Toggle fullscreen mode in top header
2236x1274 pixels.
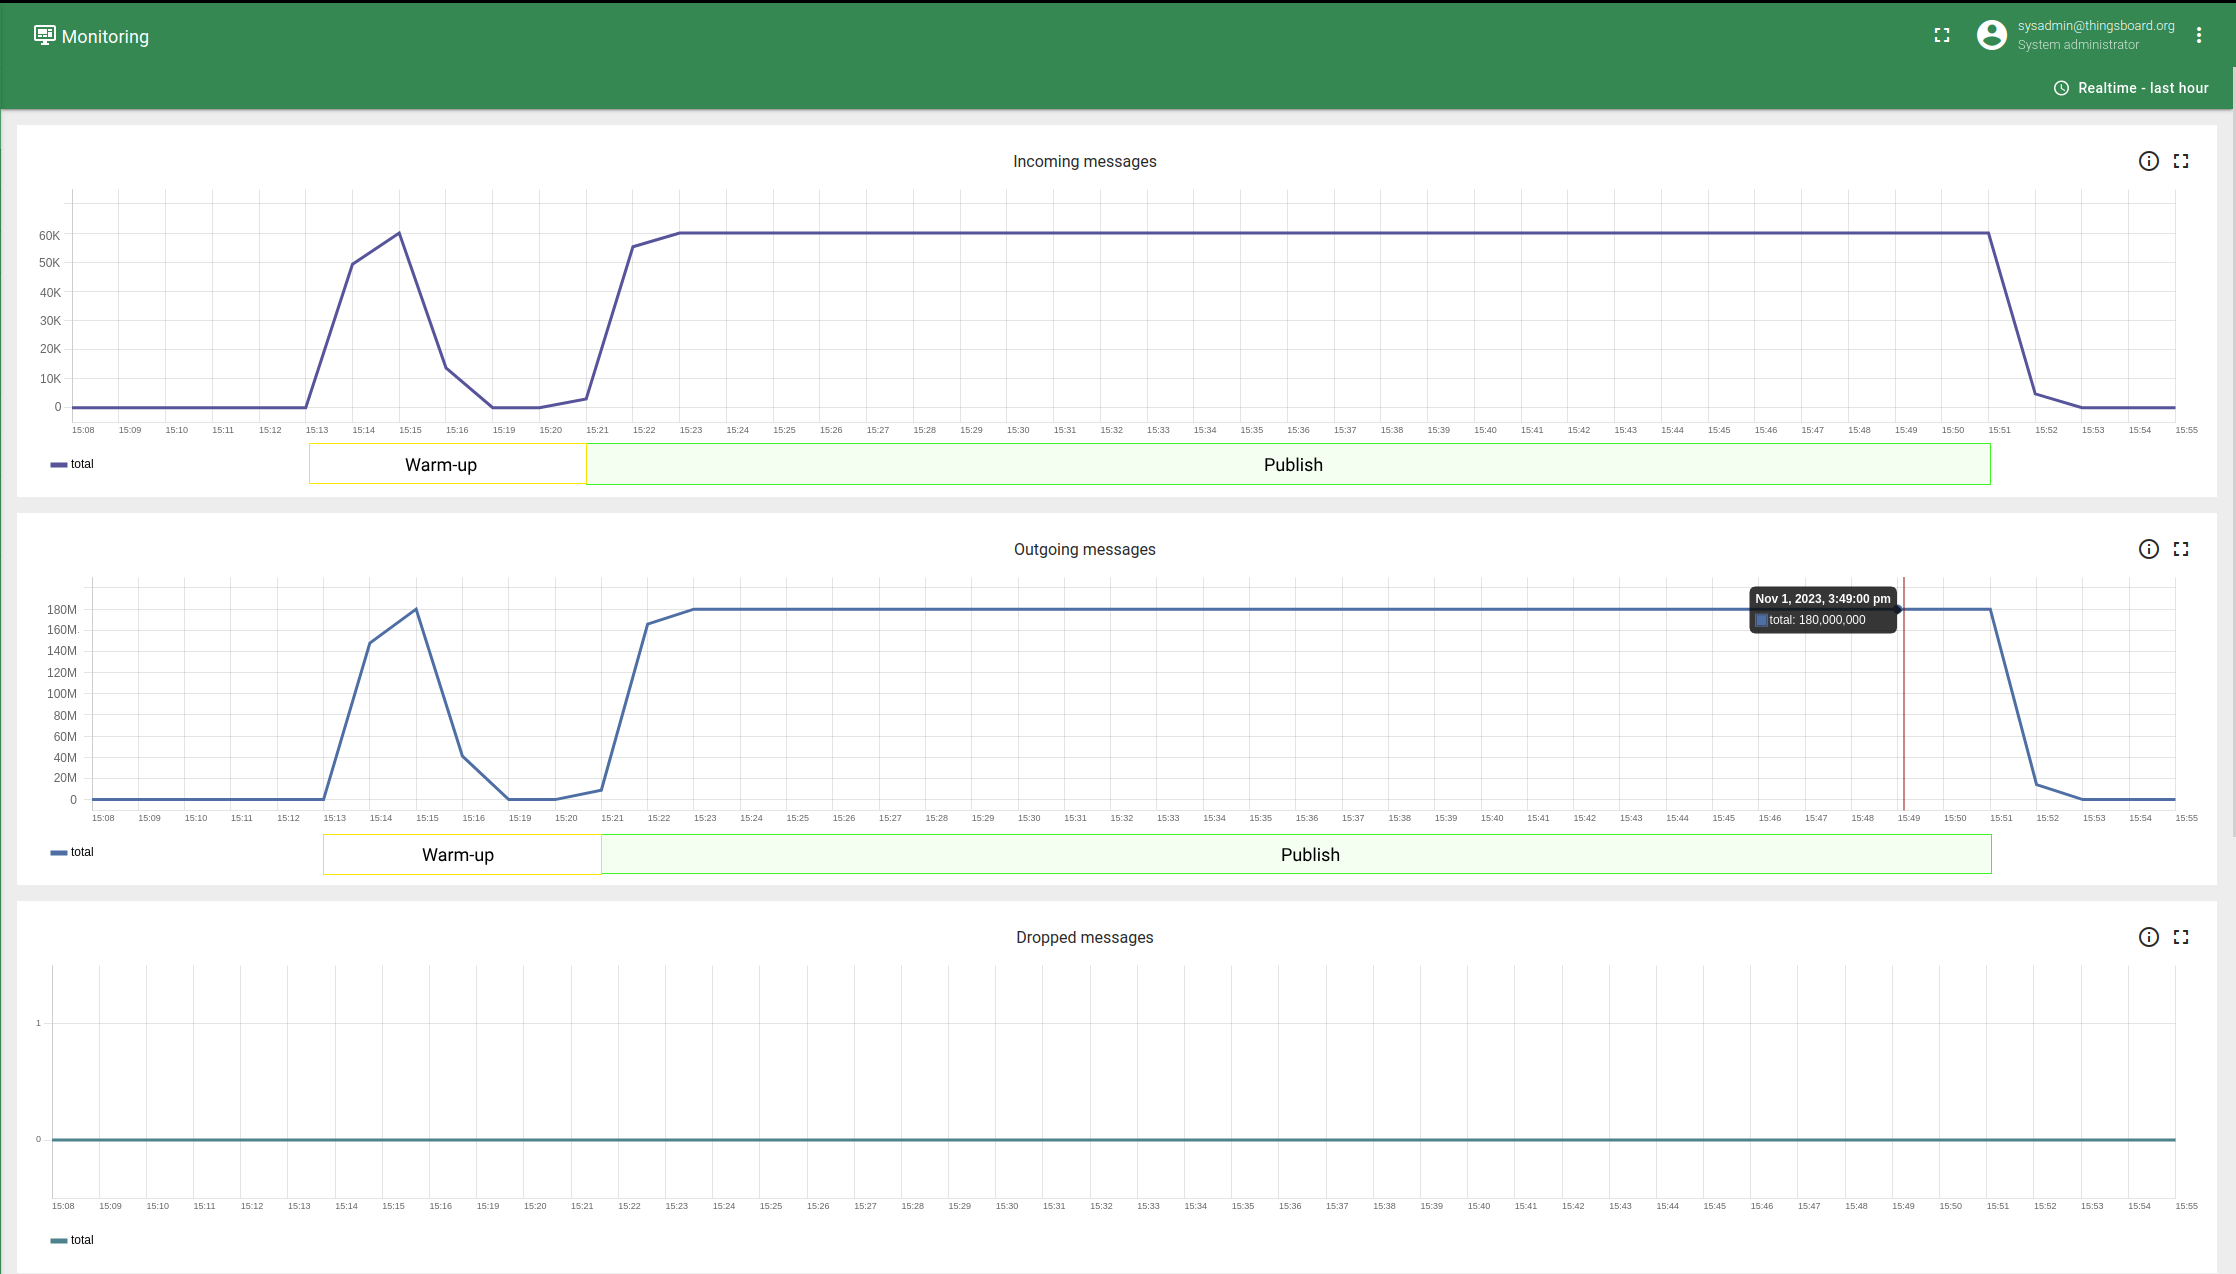tap(1942, 35)
